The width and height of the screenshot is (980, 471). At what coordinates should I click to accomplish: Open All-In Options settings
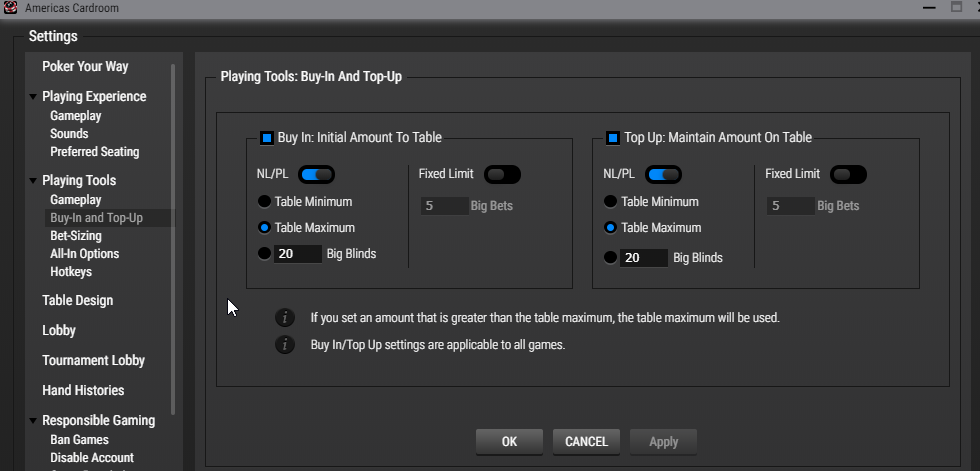coord(84,254)
